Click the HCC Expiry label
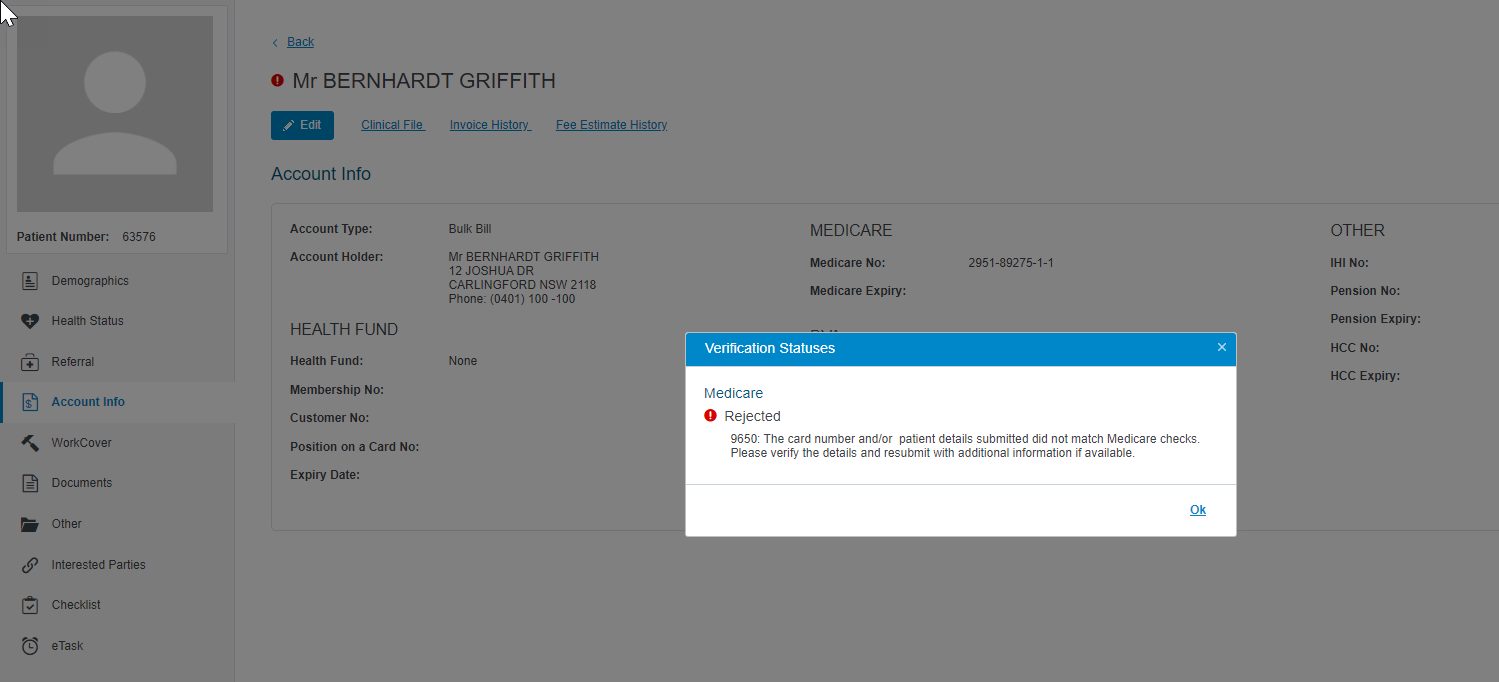This screenshot has height=682, width=1499. 1365,376
